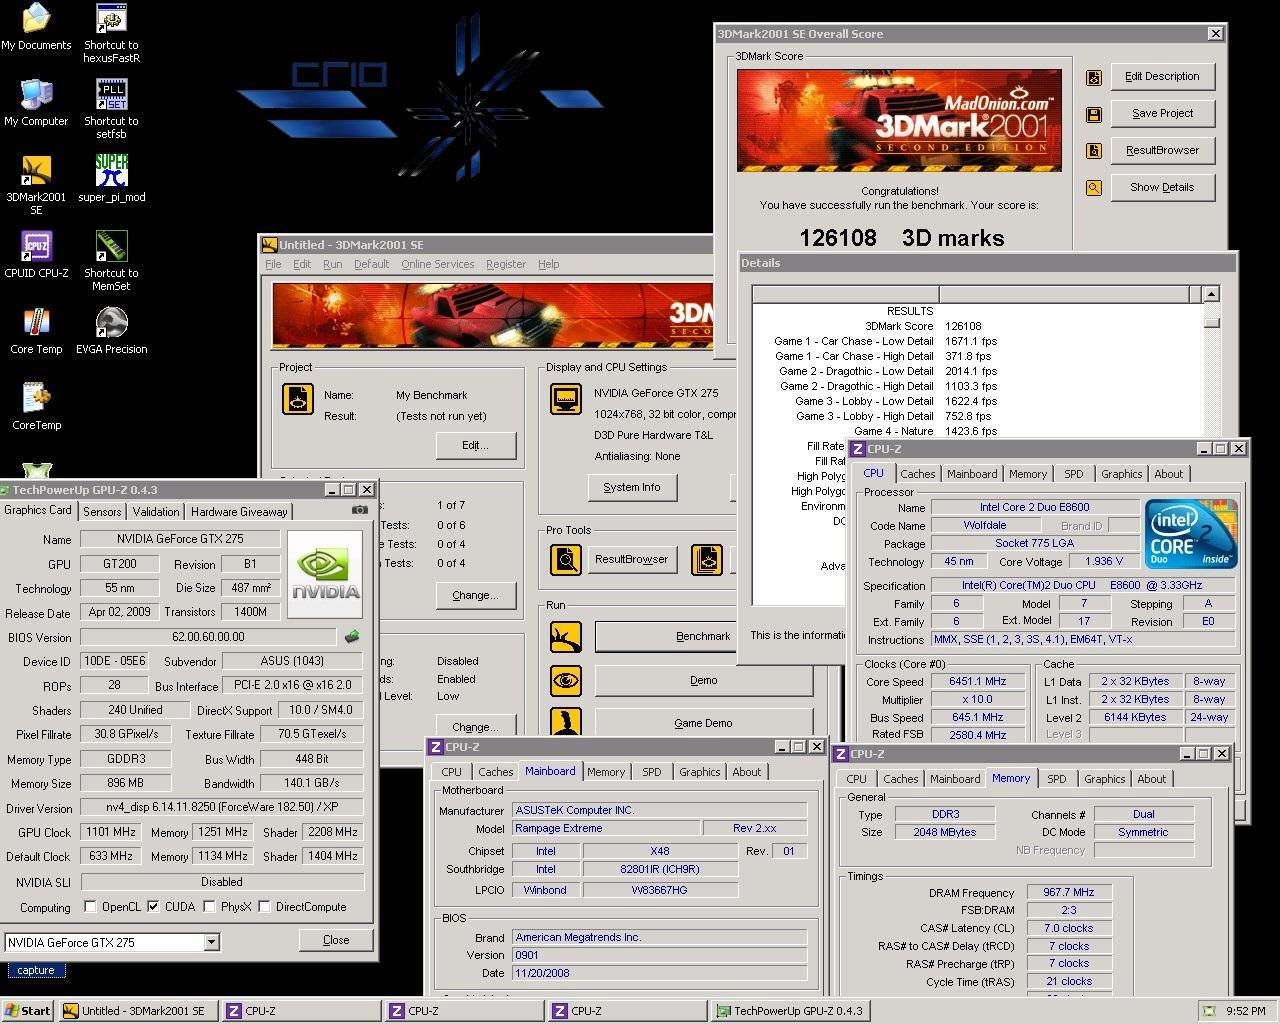Open the File menu in 3DMark2001 SE
This screenshot has height=1024, width=1280.
(x=273, y=264)
